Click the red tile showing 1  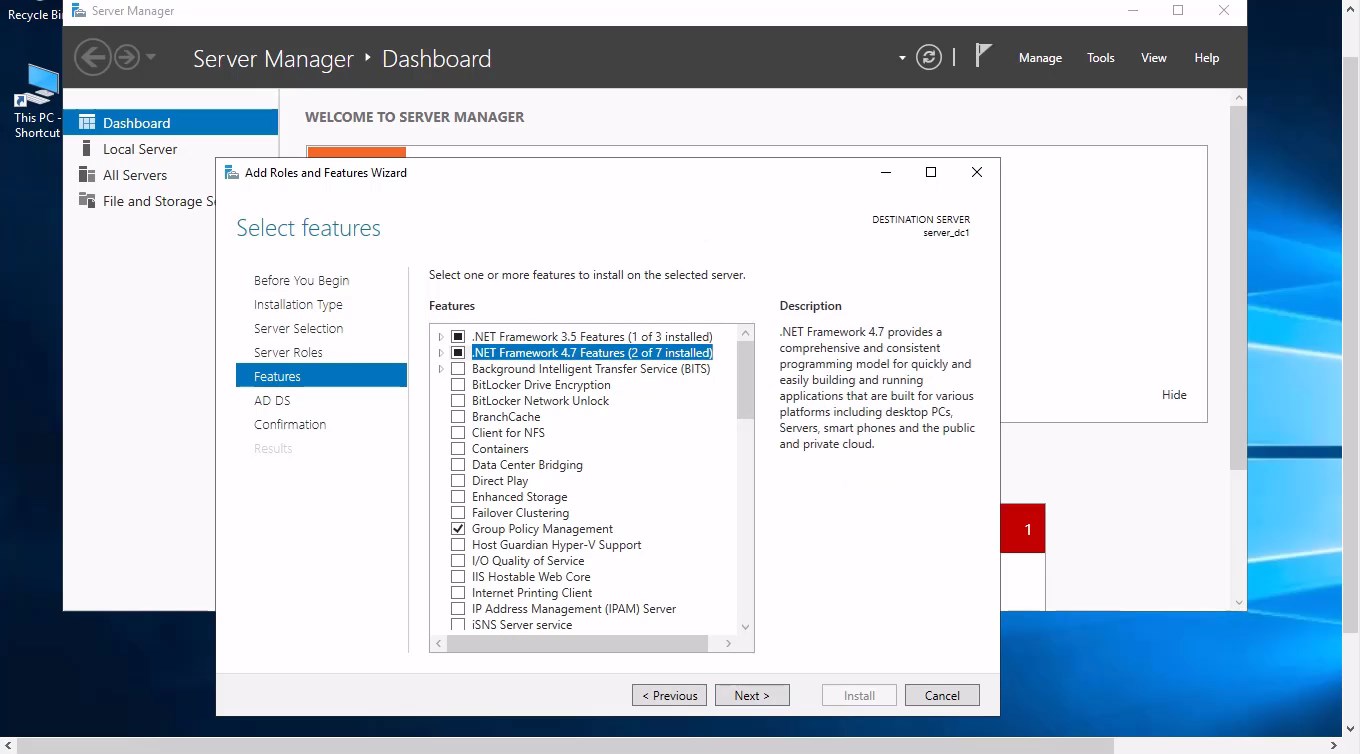1023,529
